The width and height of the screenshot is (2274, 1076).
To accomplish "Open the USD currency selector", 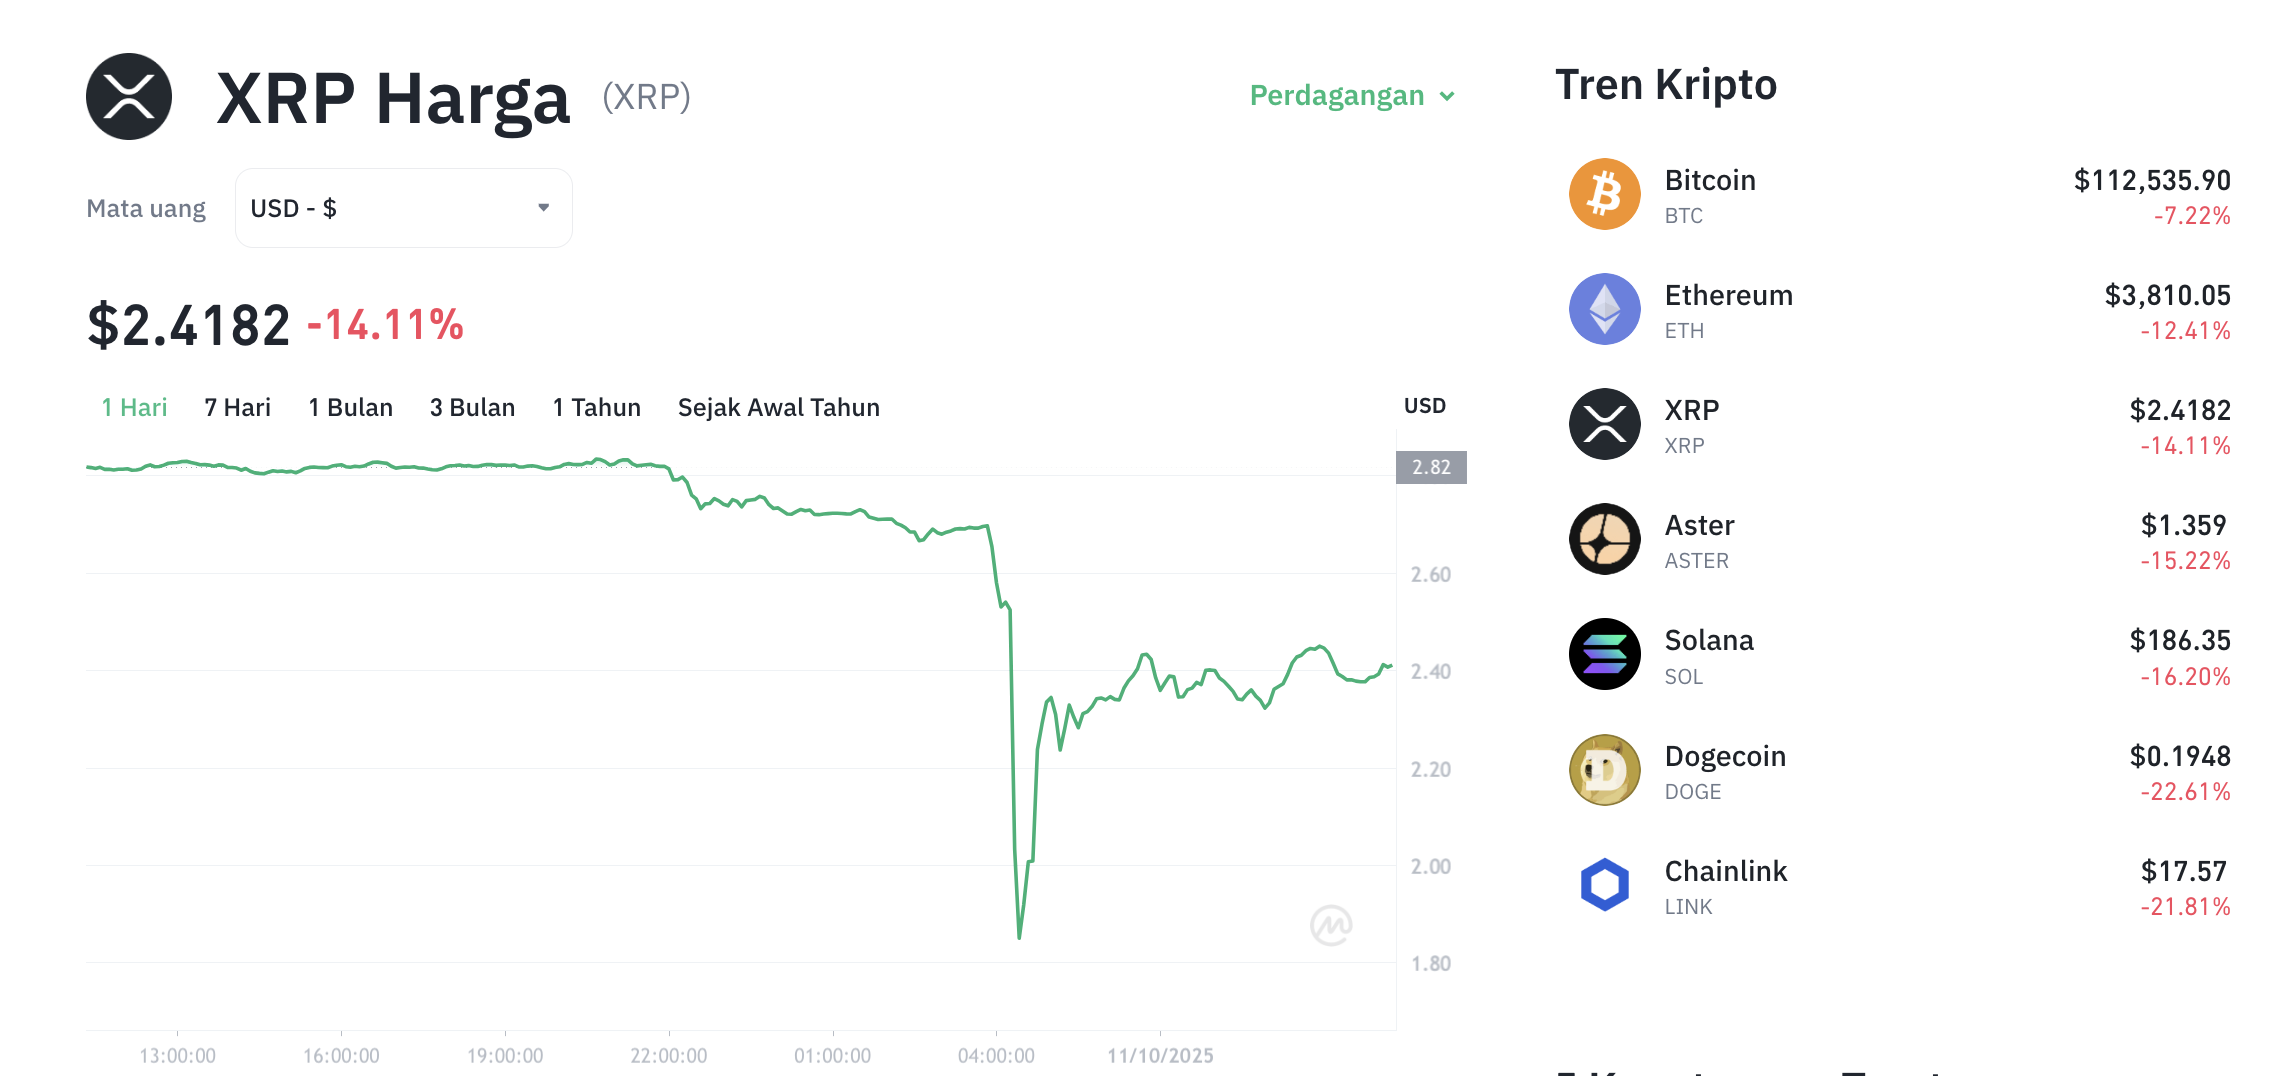I will 402,208.
